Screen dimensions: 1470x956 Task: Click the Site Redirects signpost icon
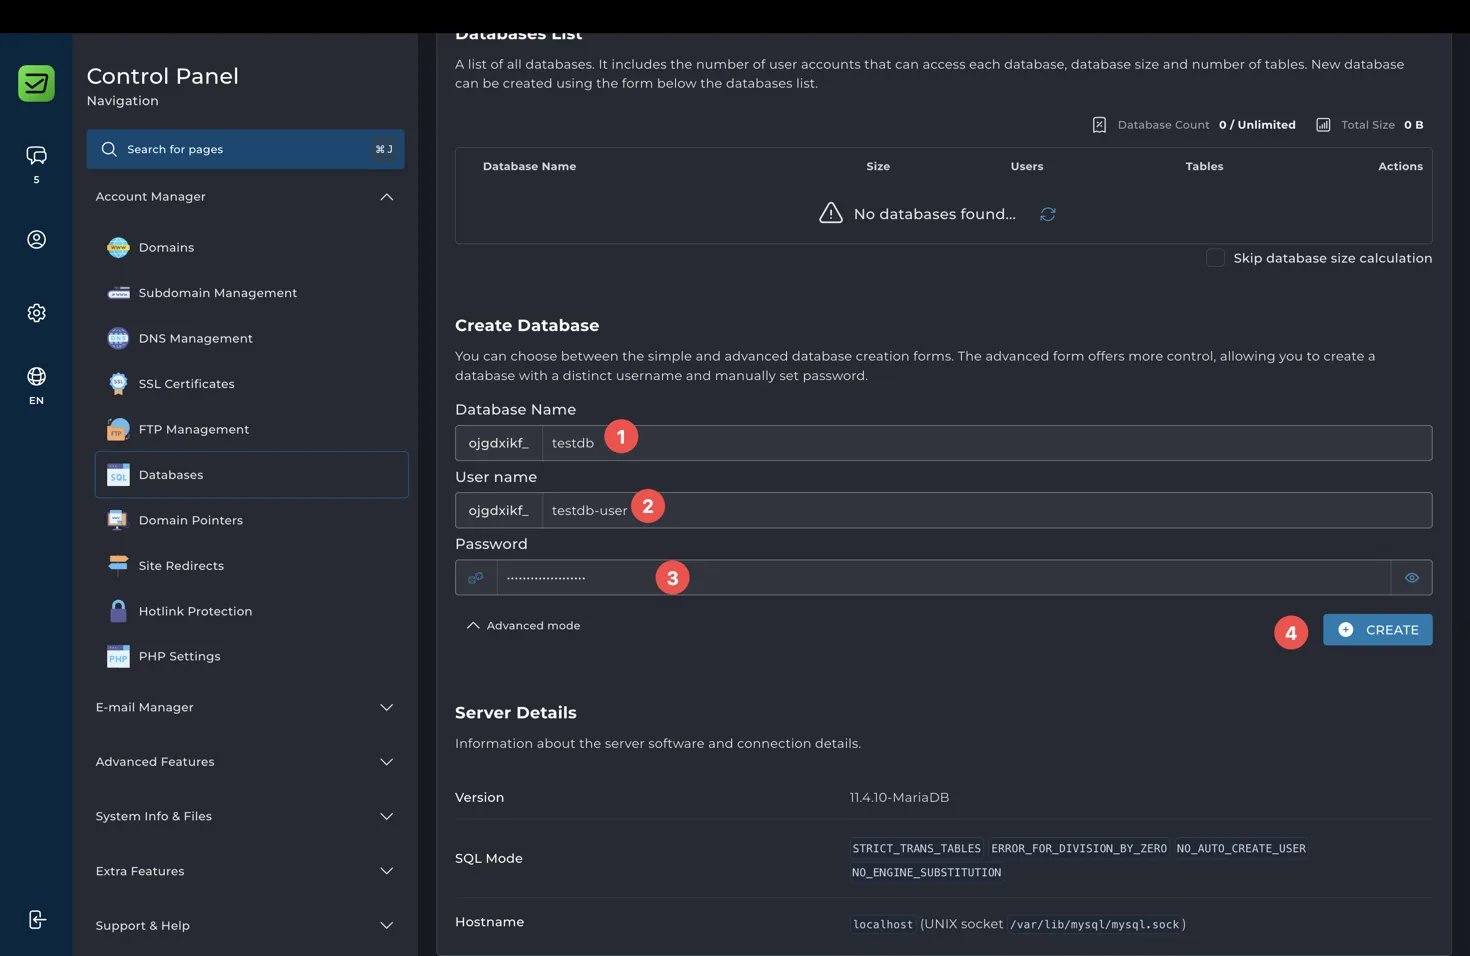[x=118, y=566]
